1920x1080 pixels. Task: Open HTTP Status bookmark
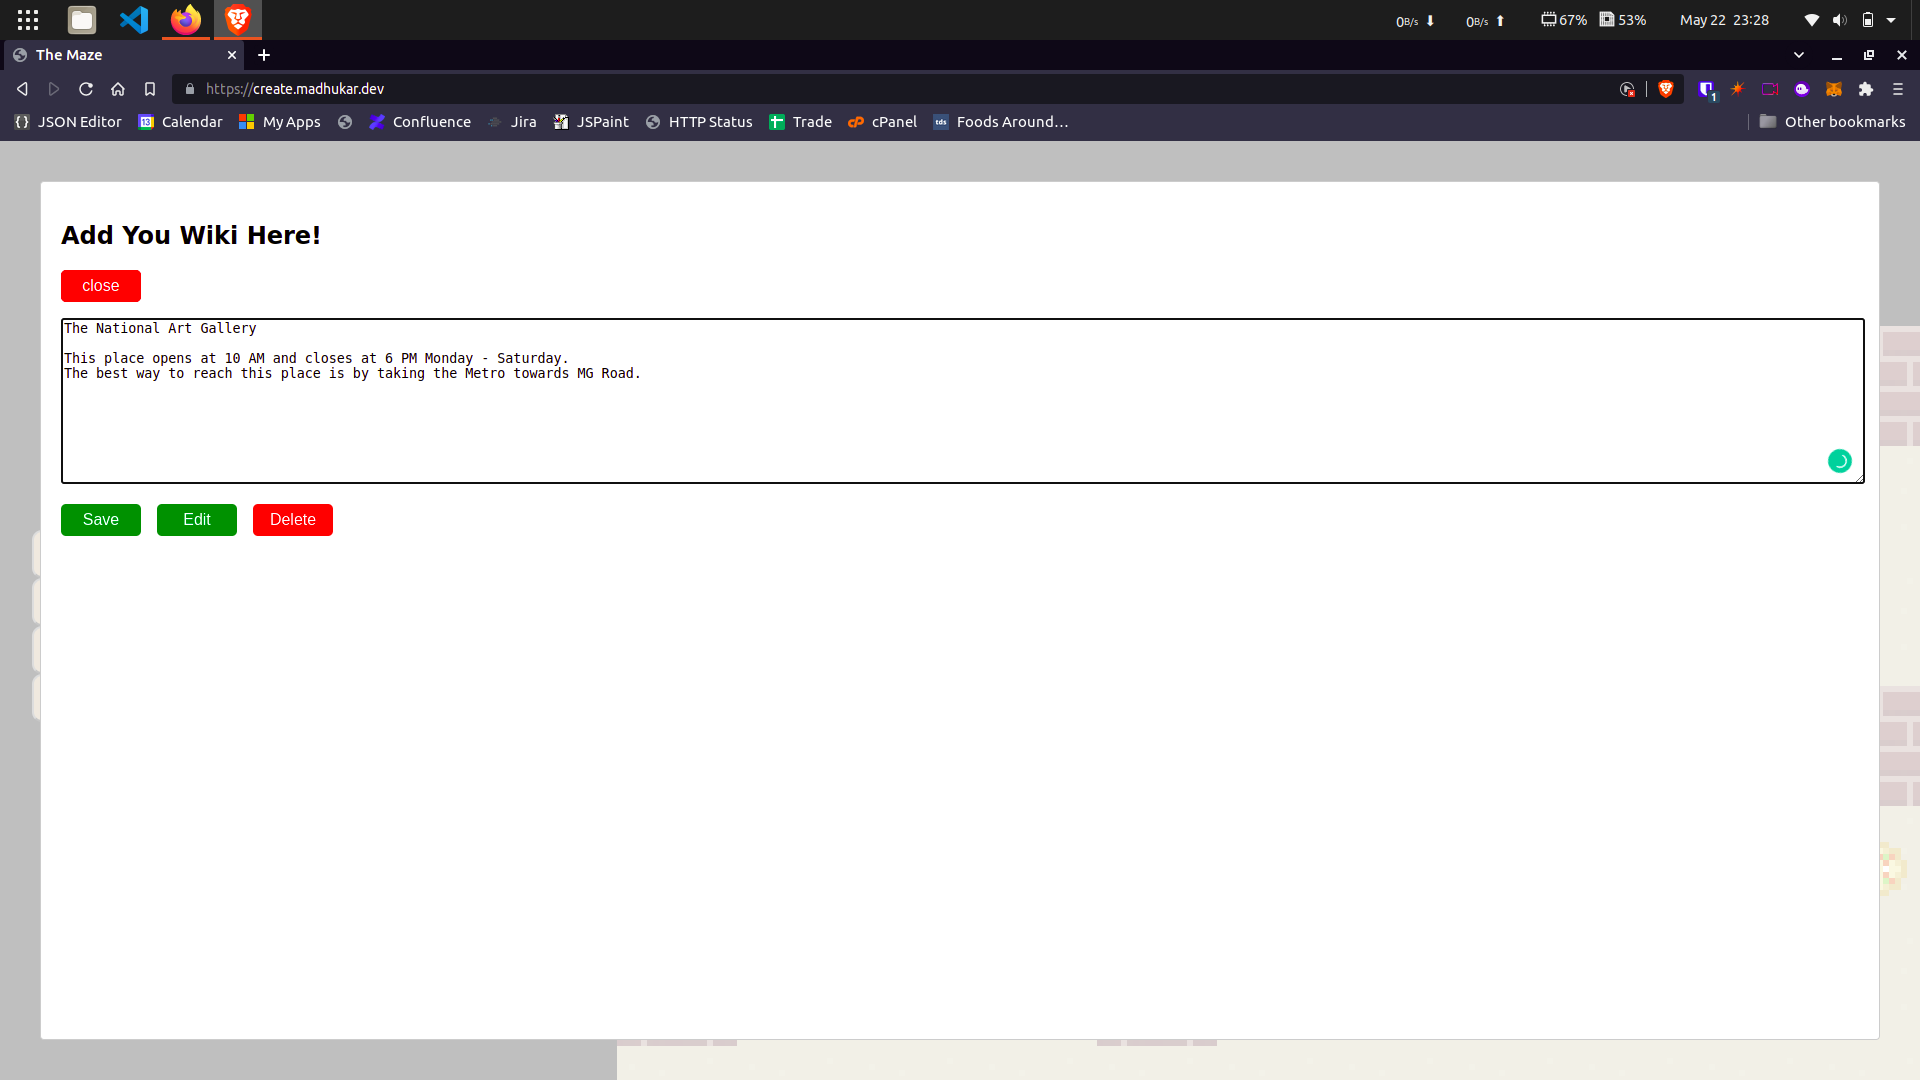pos(699,122)
